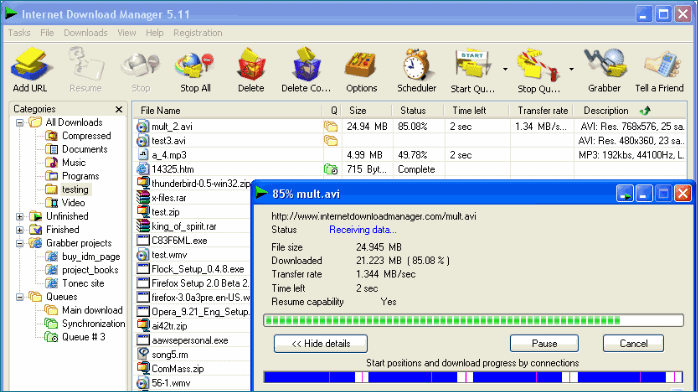Open the View menu
The height and width of the screenshot is (392, 698).
pos(126,33)
